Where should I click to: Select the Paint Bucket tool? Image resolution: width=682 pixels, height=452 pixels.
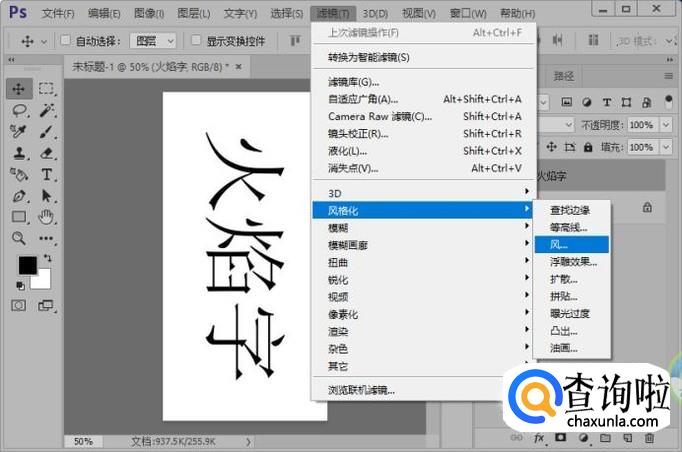pyautogui.click(x=19, y=174)
